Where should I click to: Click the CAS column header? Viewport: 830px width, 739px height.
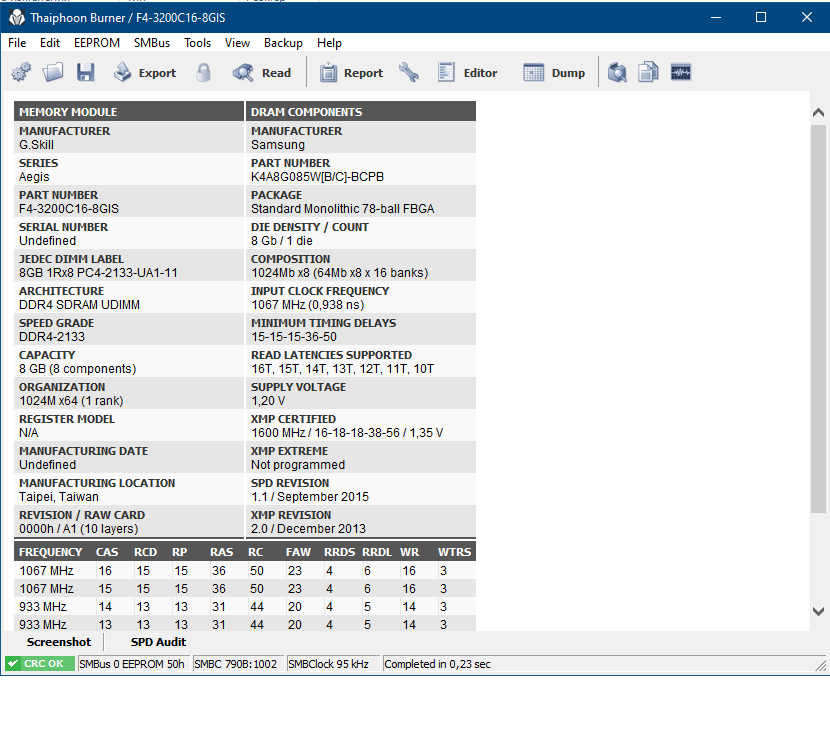(x=107, y=552)
